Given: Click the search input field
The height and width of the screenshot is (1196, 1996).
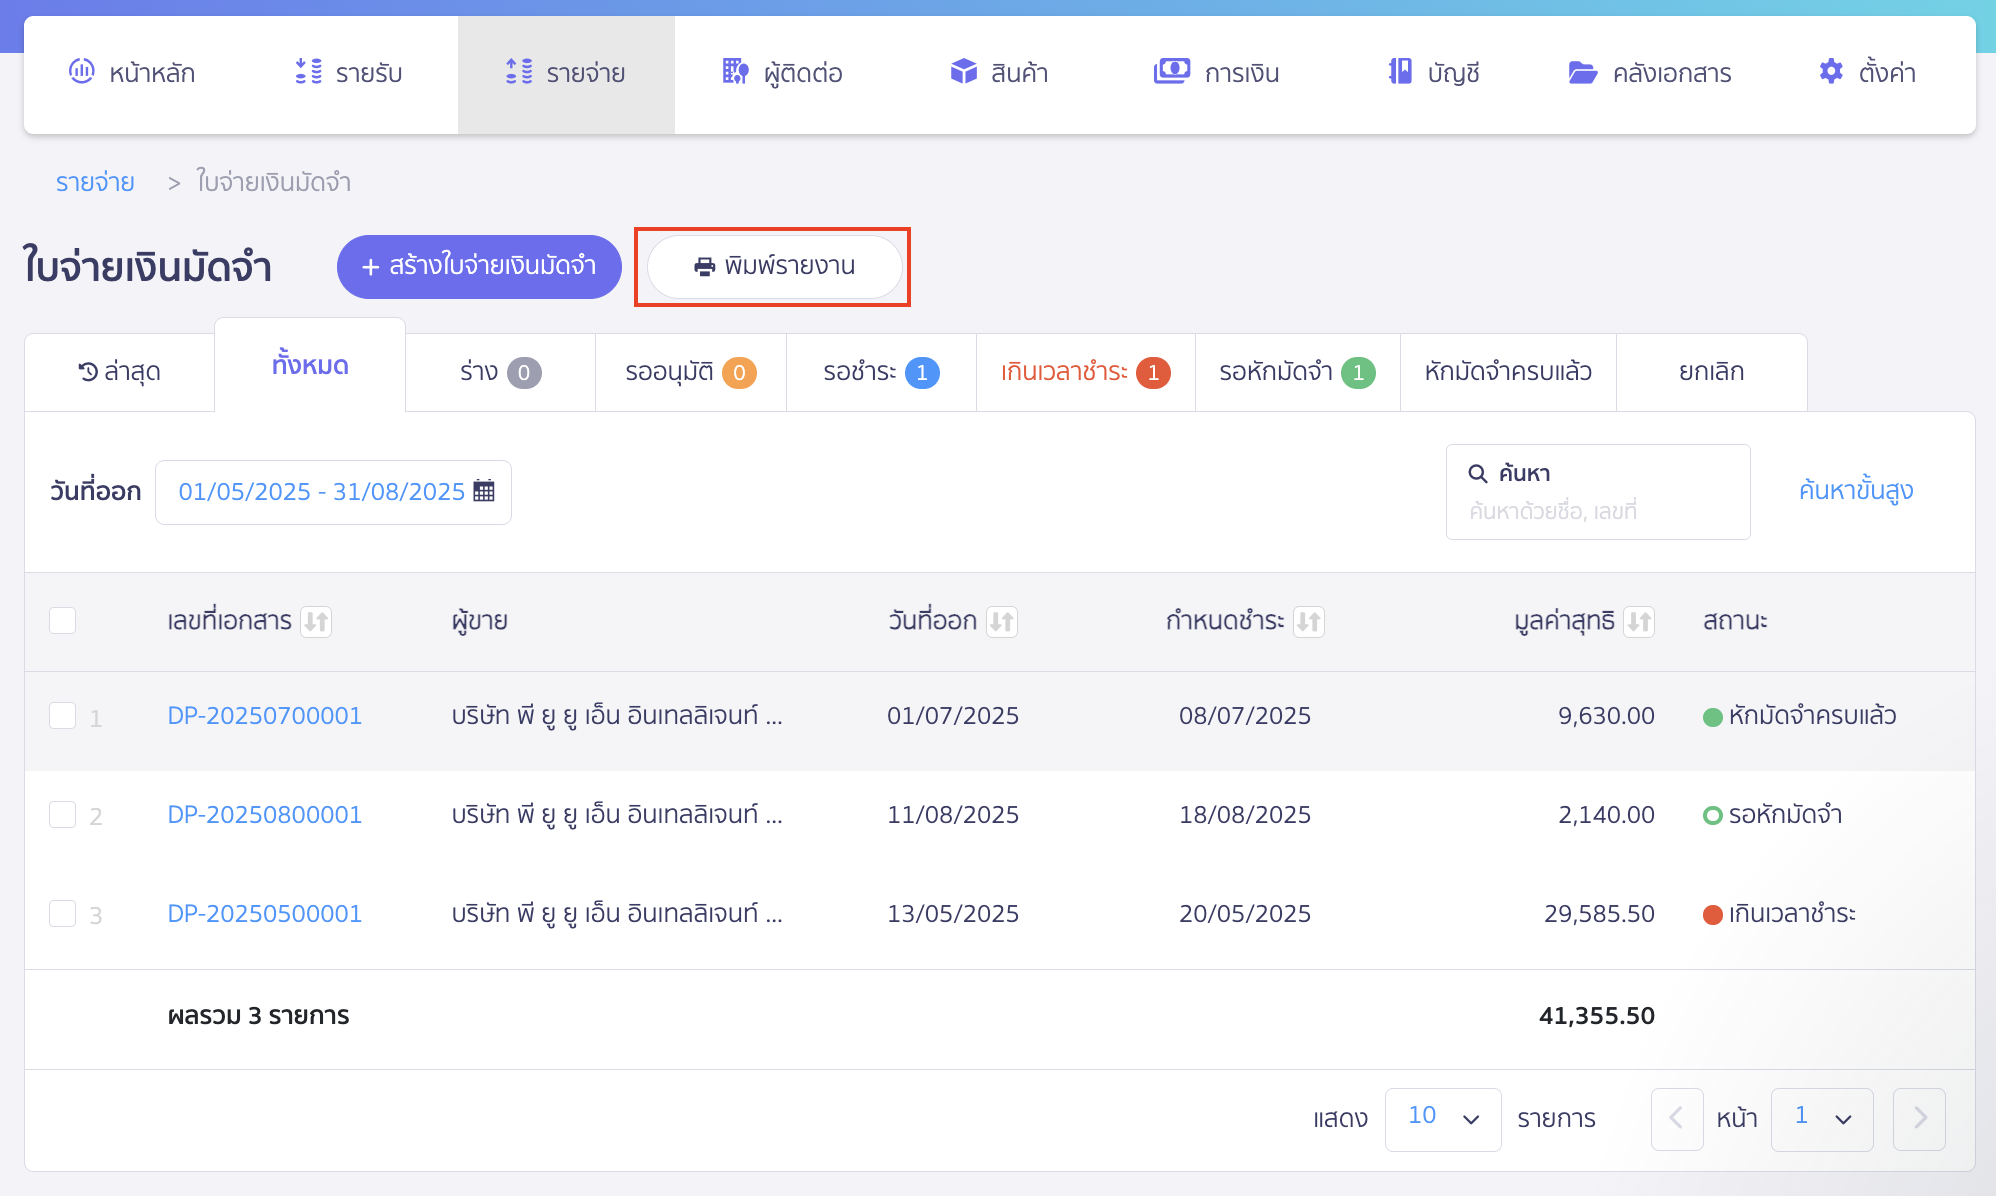Looking at the screenshot, I should (x=1597, y=510).
